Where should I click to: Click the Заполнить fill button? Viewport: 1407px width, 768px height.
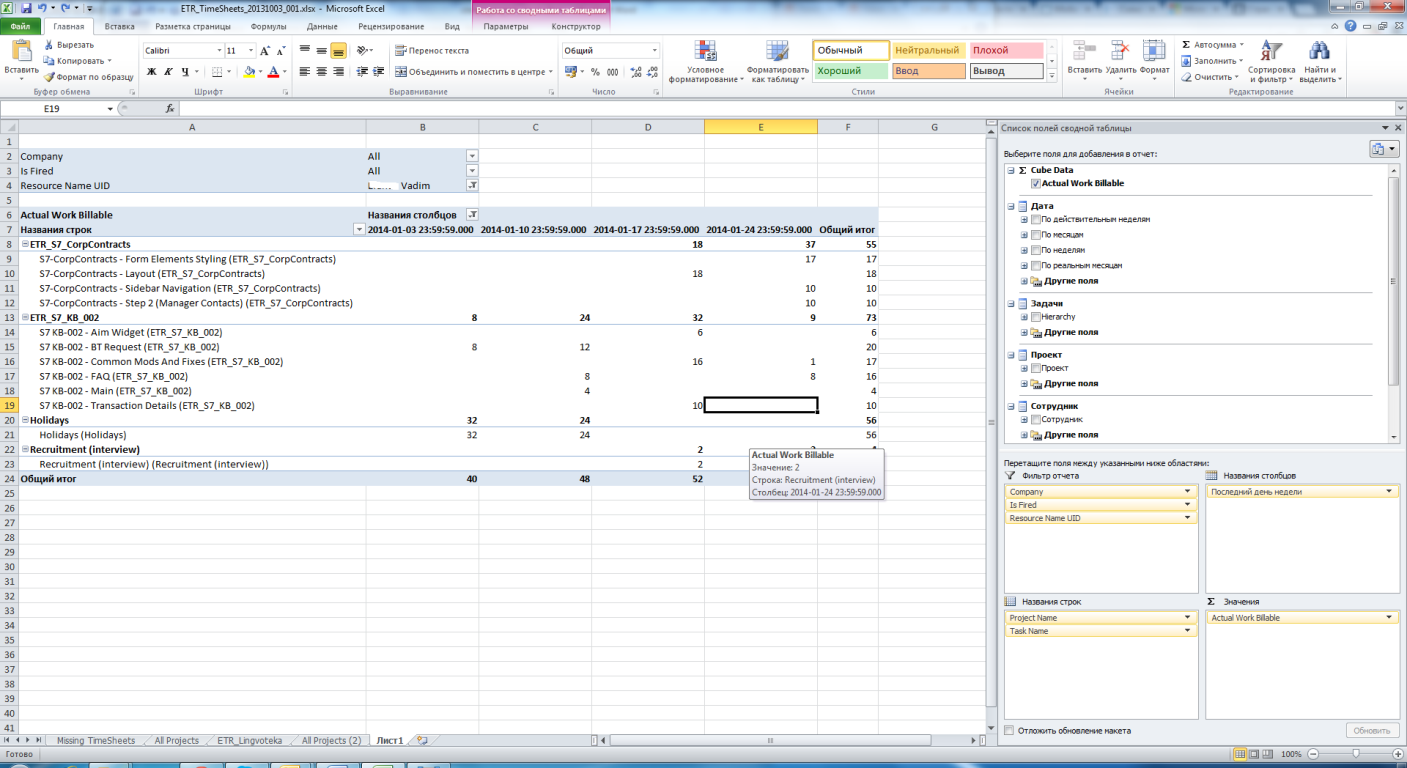pos(1210,61)
